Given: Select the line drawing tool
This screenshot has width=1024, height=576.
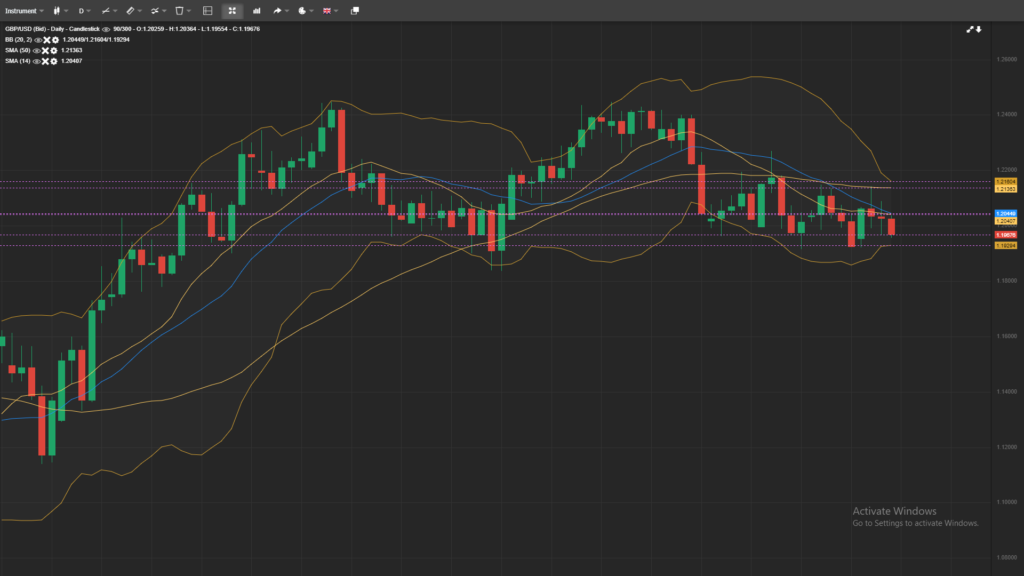Looking at the screenshot, I should coord(106,11).
